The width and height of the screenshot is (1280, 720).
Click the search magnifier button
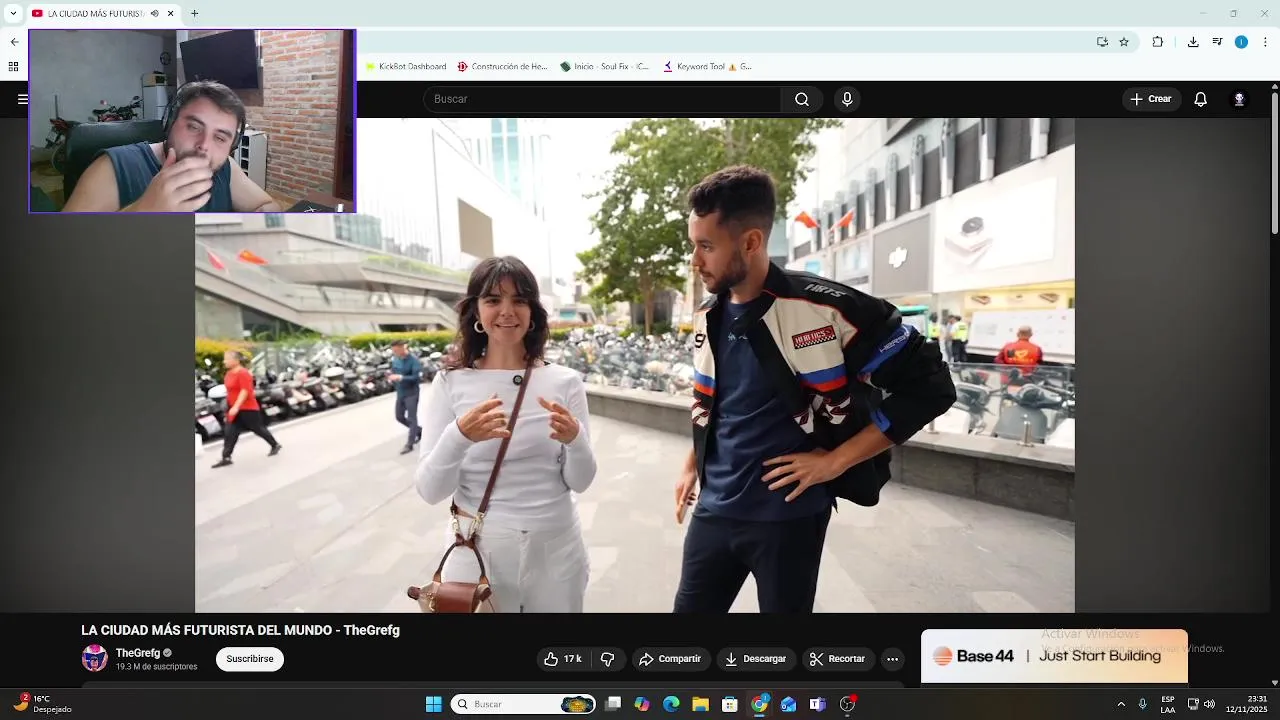802,99
